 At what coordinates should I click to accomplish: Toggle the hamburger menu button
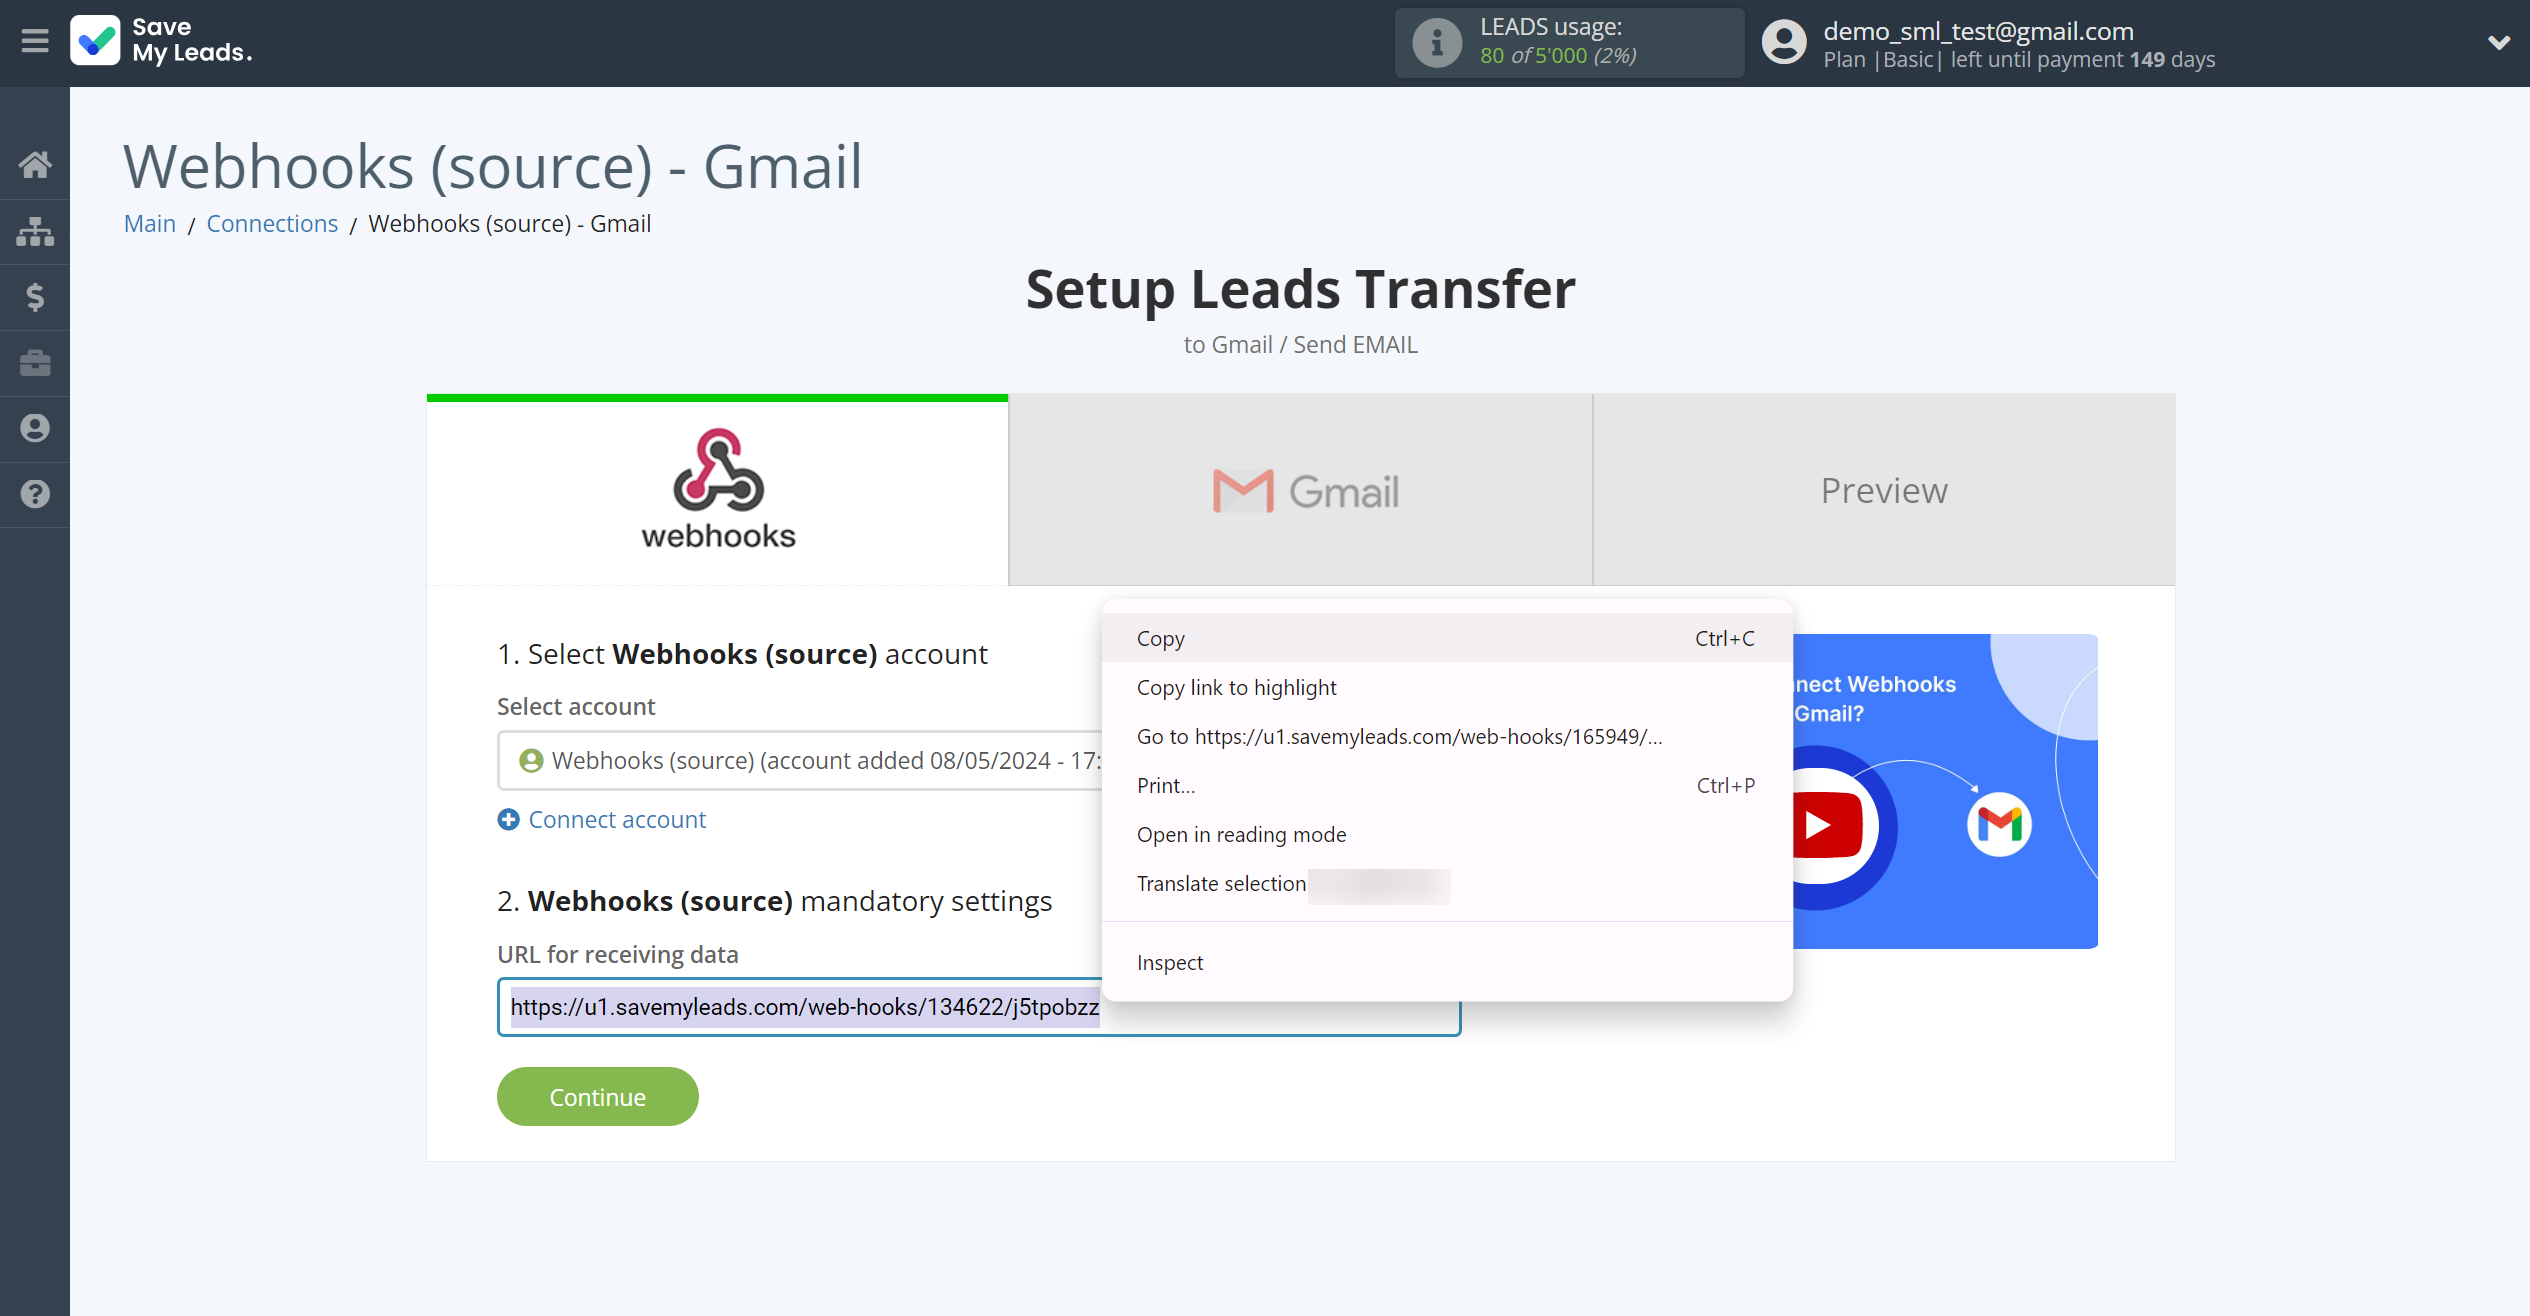(35, 40)
